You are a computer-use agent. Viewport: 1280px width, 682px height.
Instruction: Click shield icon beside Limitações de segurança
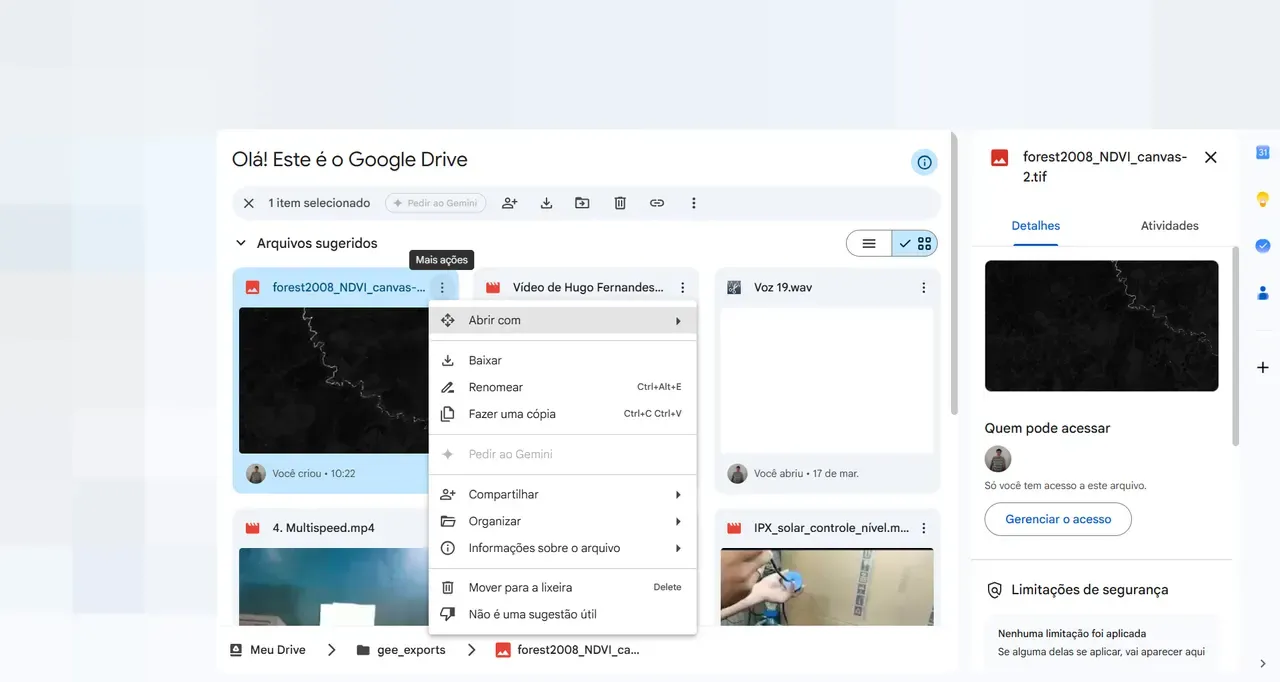(x=994, y=590)
